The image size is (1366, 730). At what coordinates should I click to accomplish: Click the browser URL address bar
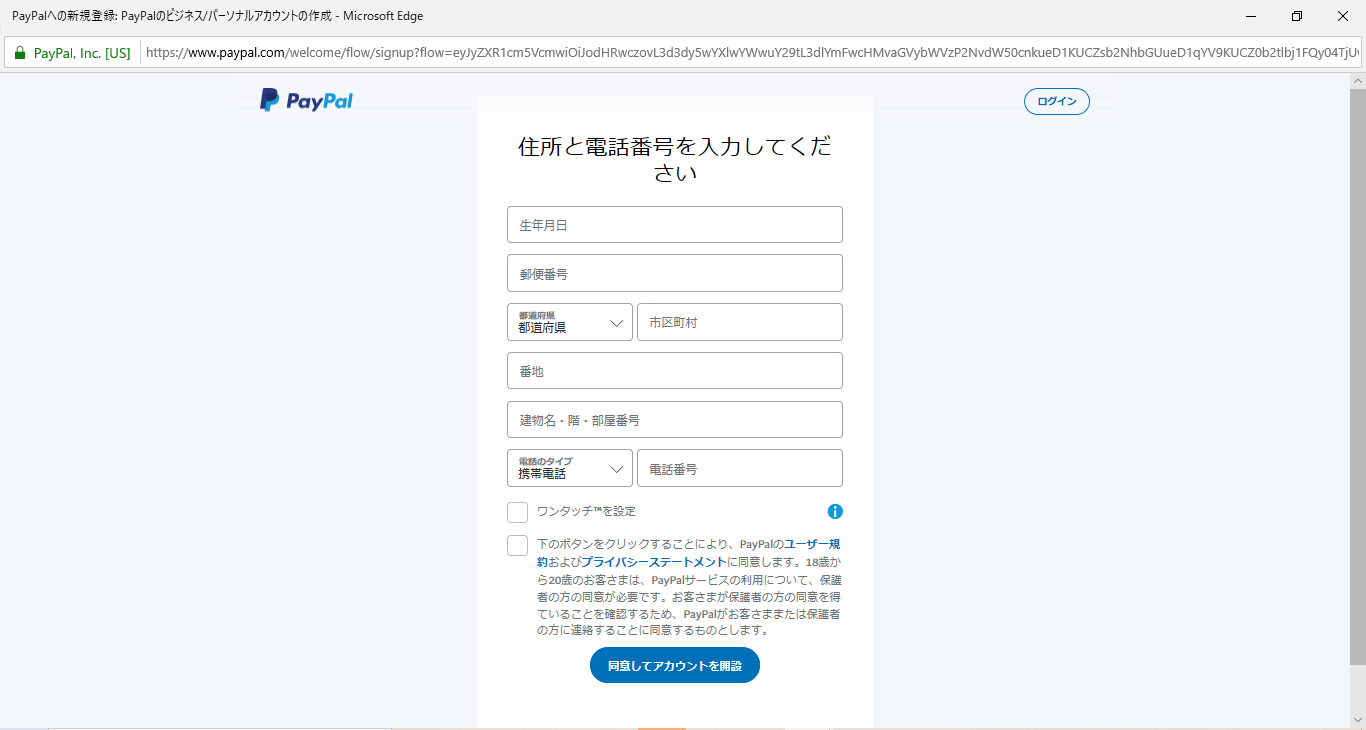point(752,53)
